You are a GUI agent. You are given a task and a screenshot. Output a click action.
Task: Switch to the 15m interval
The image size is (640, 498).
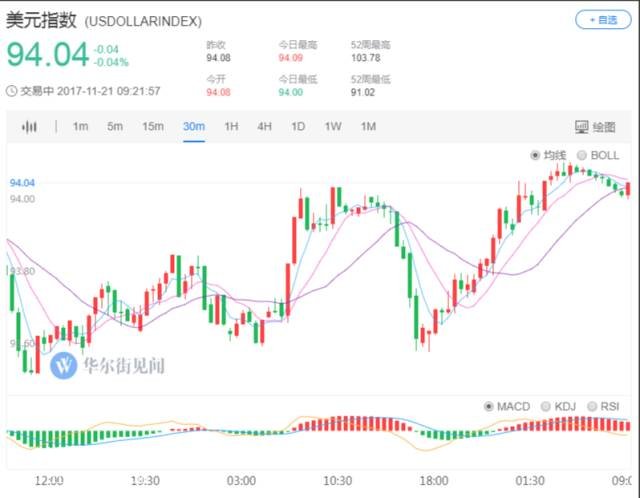click(153, 127)
